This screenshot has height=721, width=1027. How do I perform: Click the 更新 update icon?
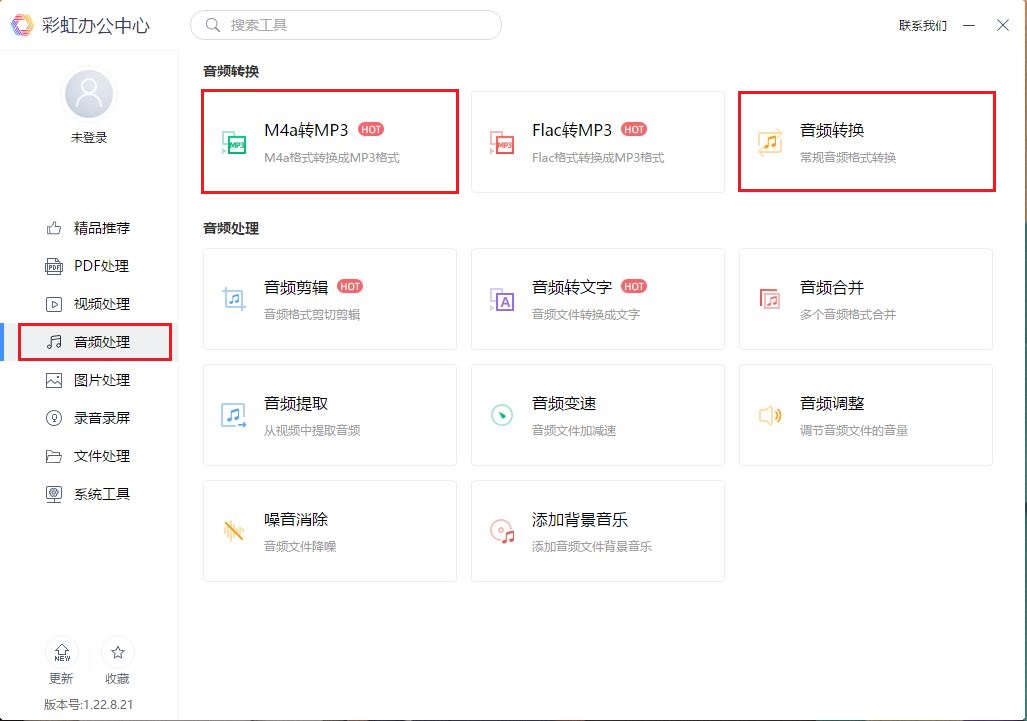tap(62, 653)
